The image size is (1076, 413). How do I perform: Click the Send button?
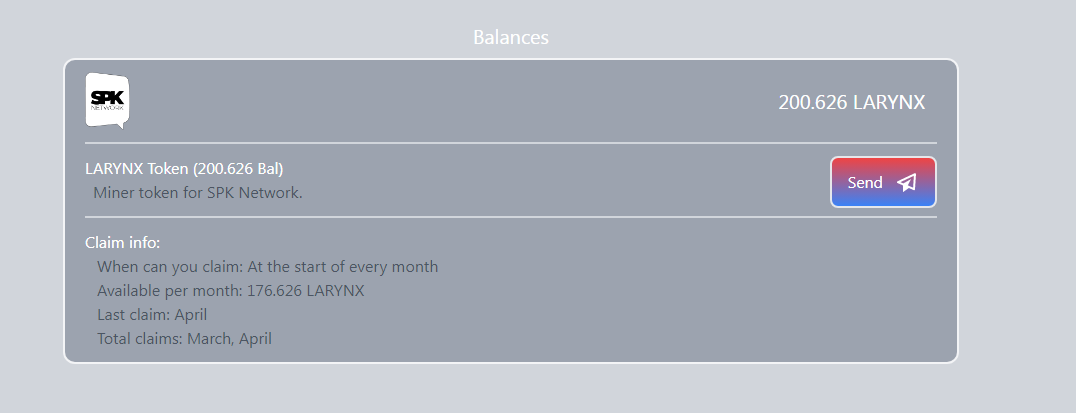[x=883, y=182]
